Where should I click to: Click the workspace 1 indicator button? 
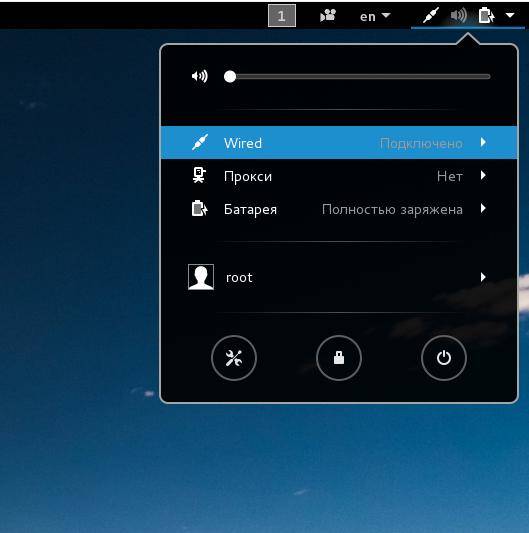pos(282,16)
